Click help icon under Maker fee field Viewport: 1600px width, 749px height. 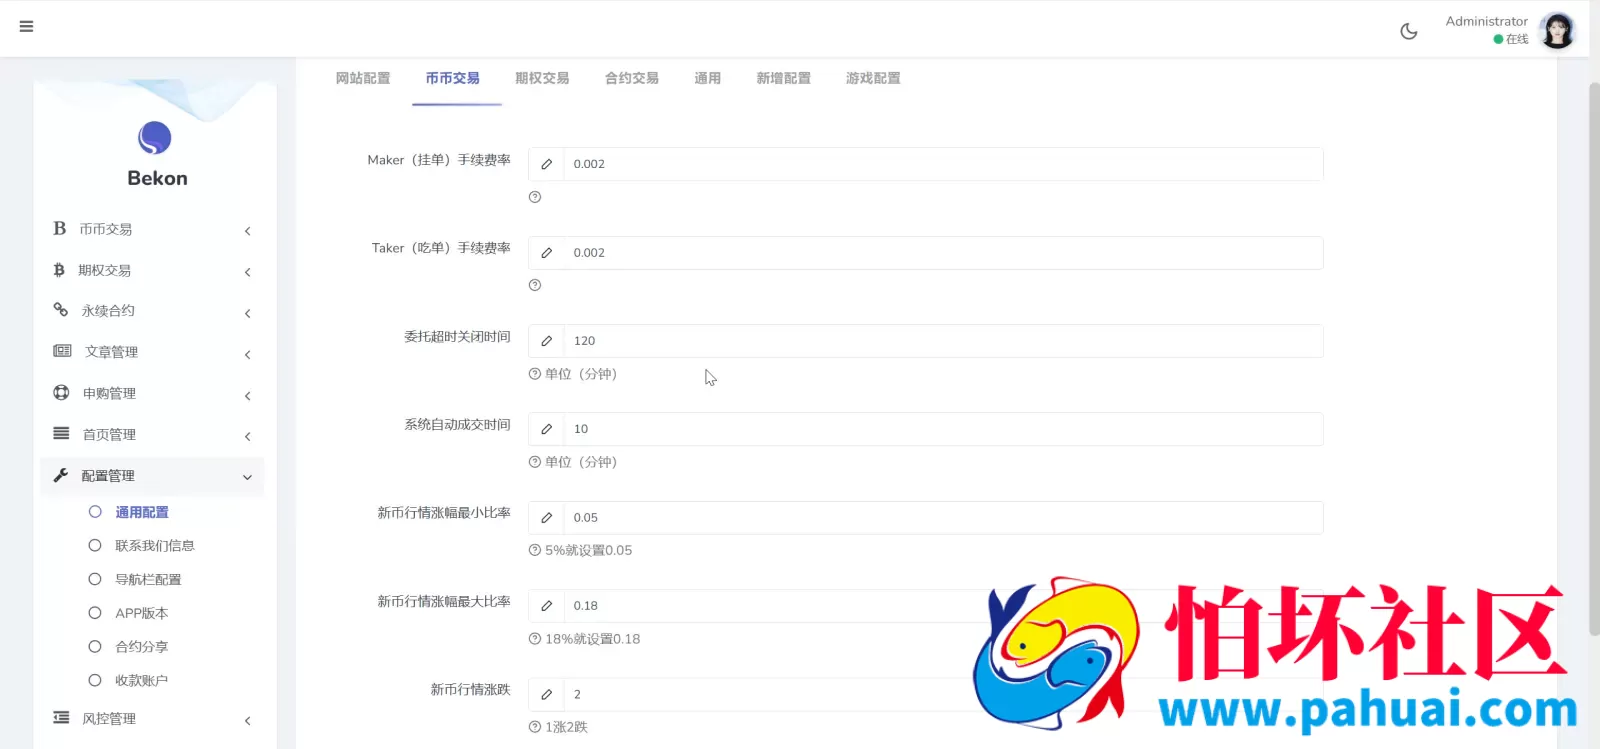535,197
